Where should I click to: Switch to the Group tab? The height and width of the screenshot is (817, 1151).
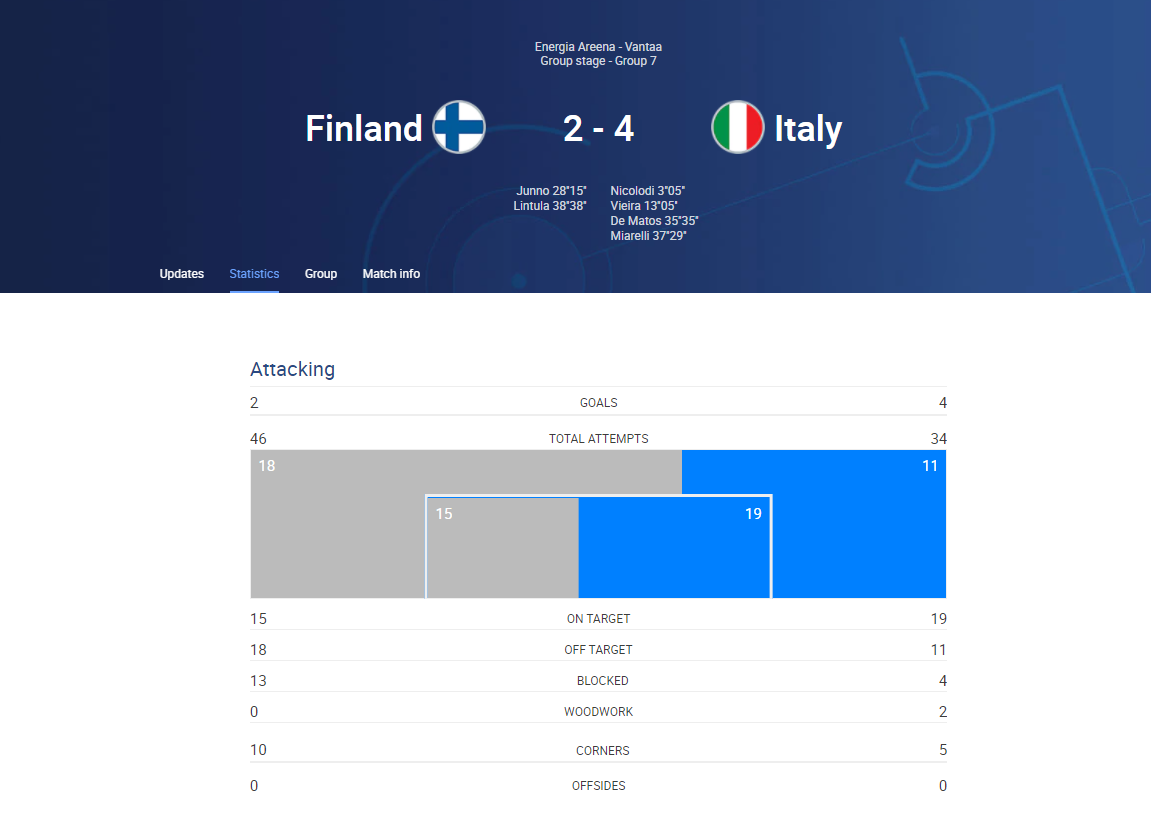(x=321, y=274)
